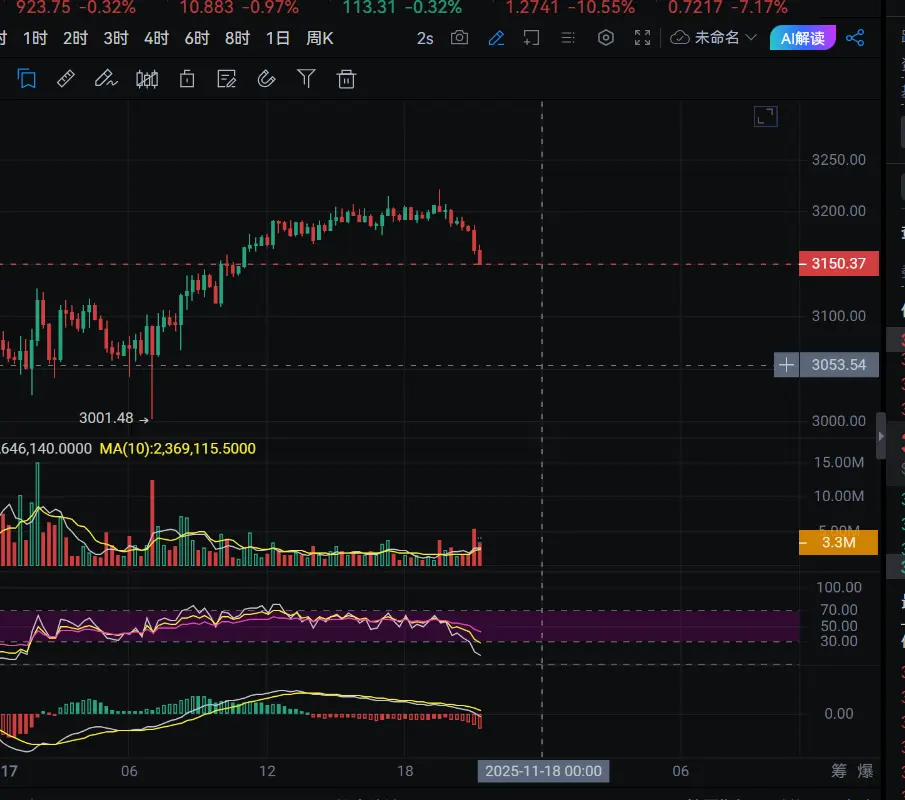905x800 pixels.
Task: Pick the freehand pen drawing tool
Action: click(106, 78)
